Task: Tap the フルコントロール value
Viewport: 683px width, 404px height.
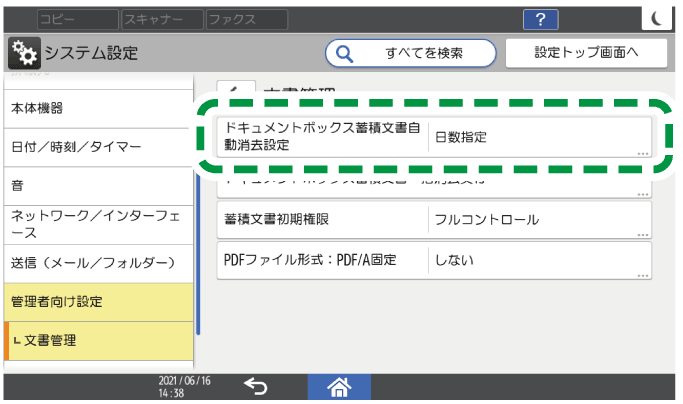Action: pos(487,220)
